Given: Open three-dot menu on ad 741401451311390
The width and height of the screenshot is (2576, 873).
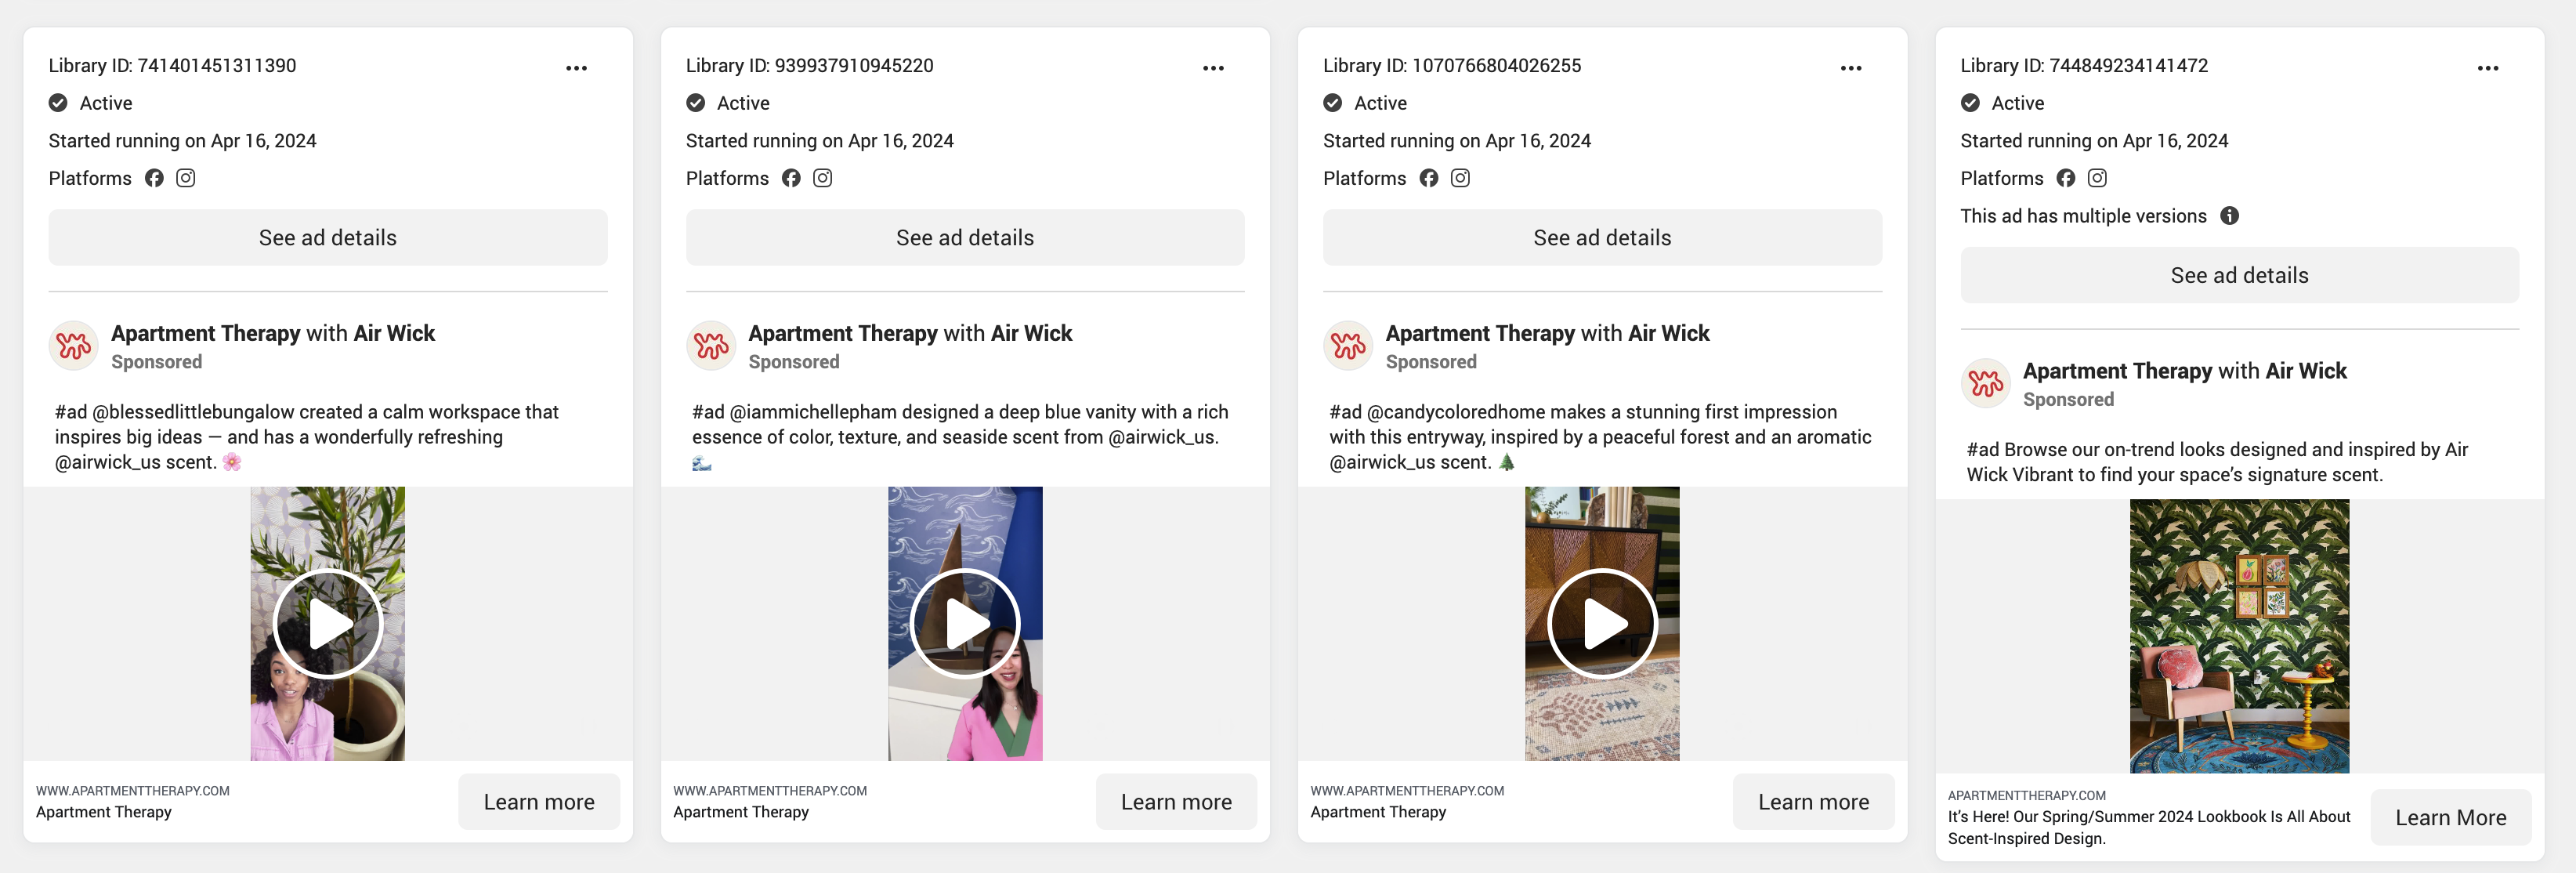Looking at the screenshot, I should tap(576, 68).
